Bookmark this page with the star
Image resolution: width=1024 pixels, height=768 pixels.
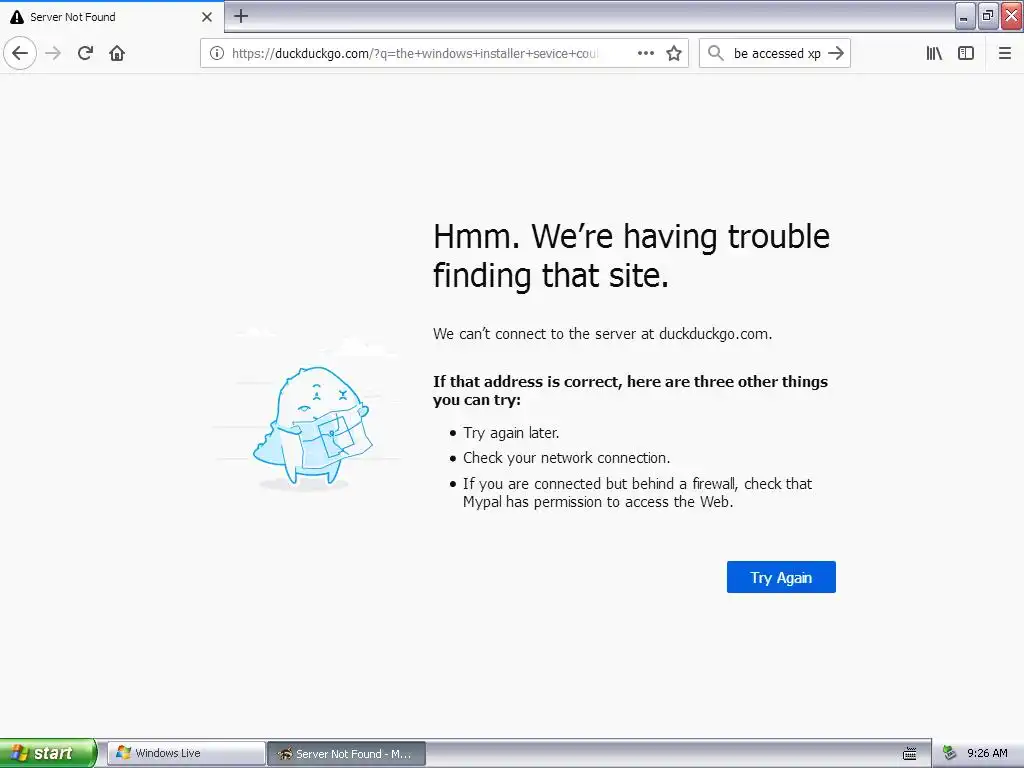click(x=674, y=53)
